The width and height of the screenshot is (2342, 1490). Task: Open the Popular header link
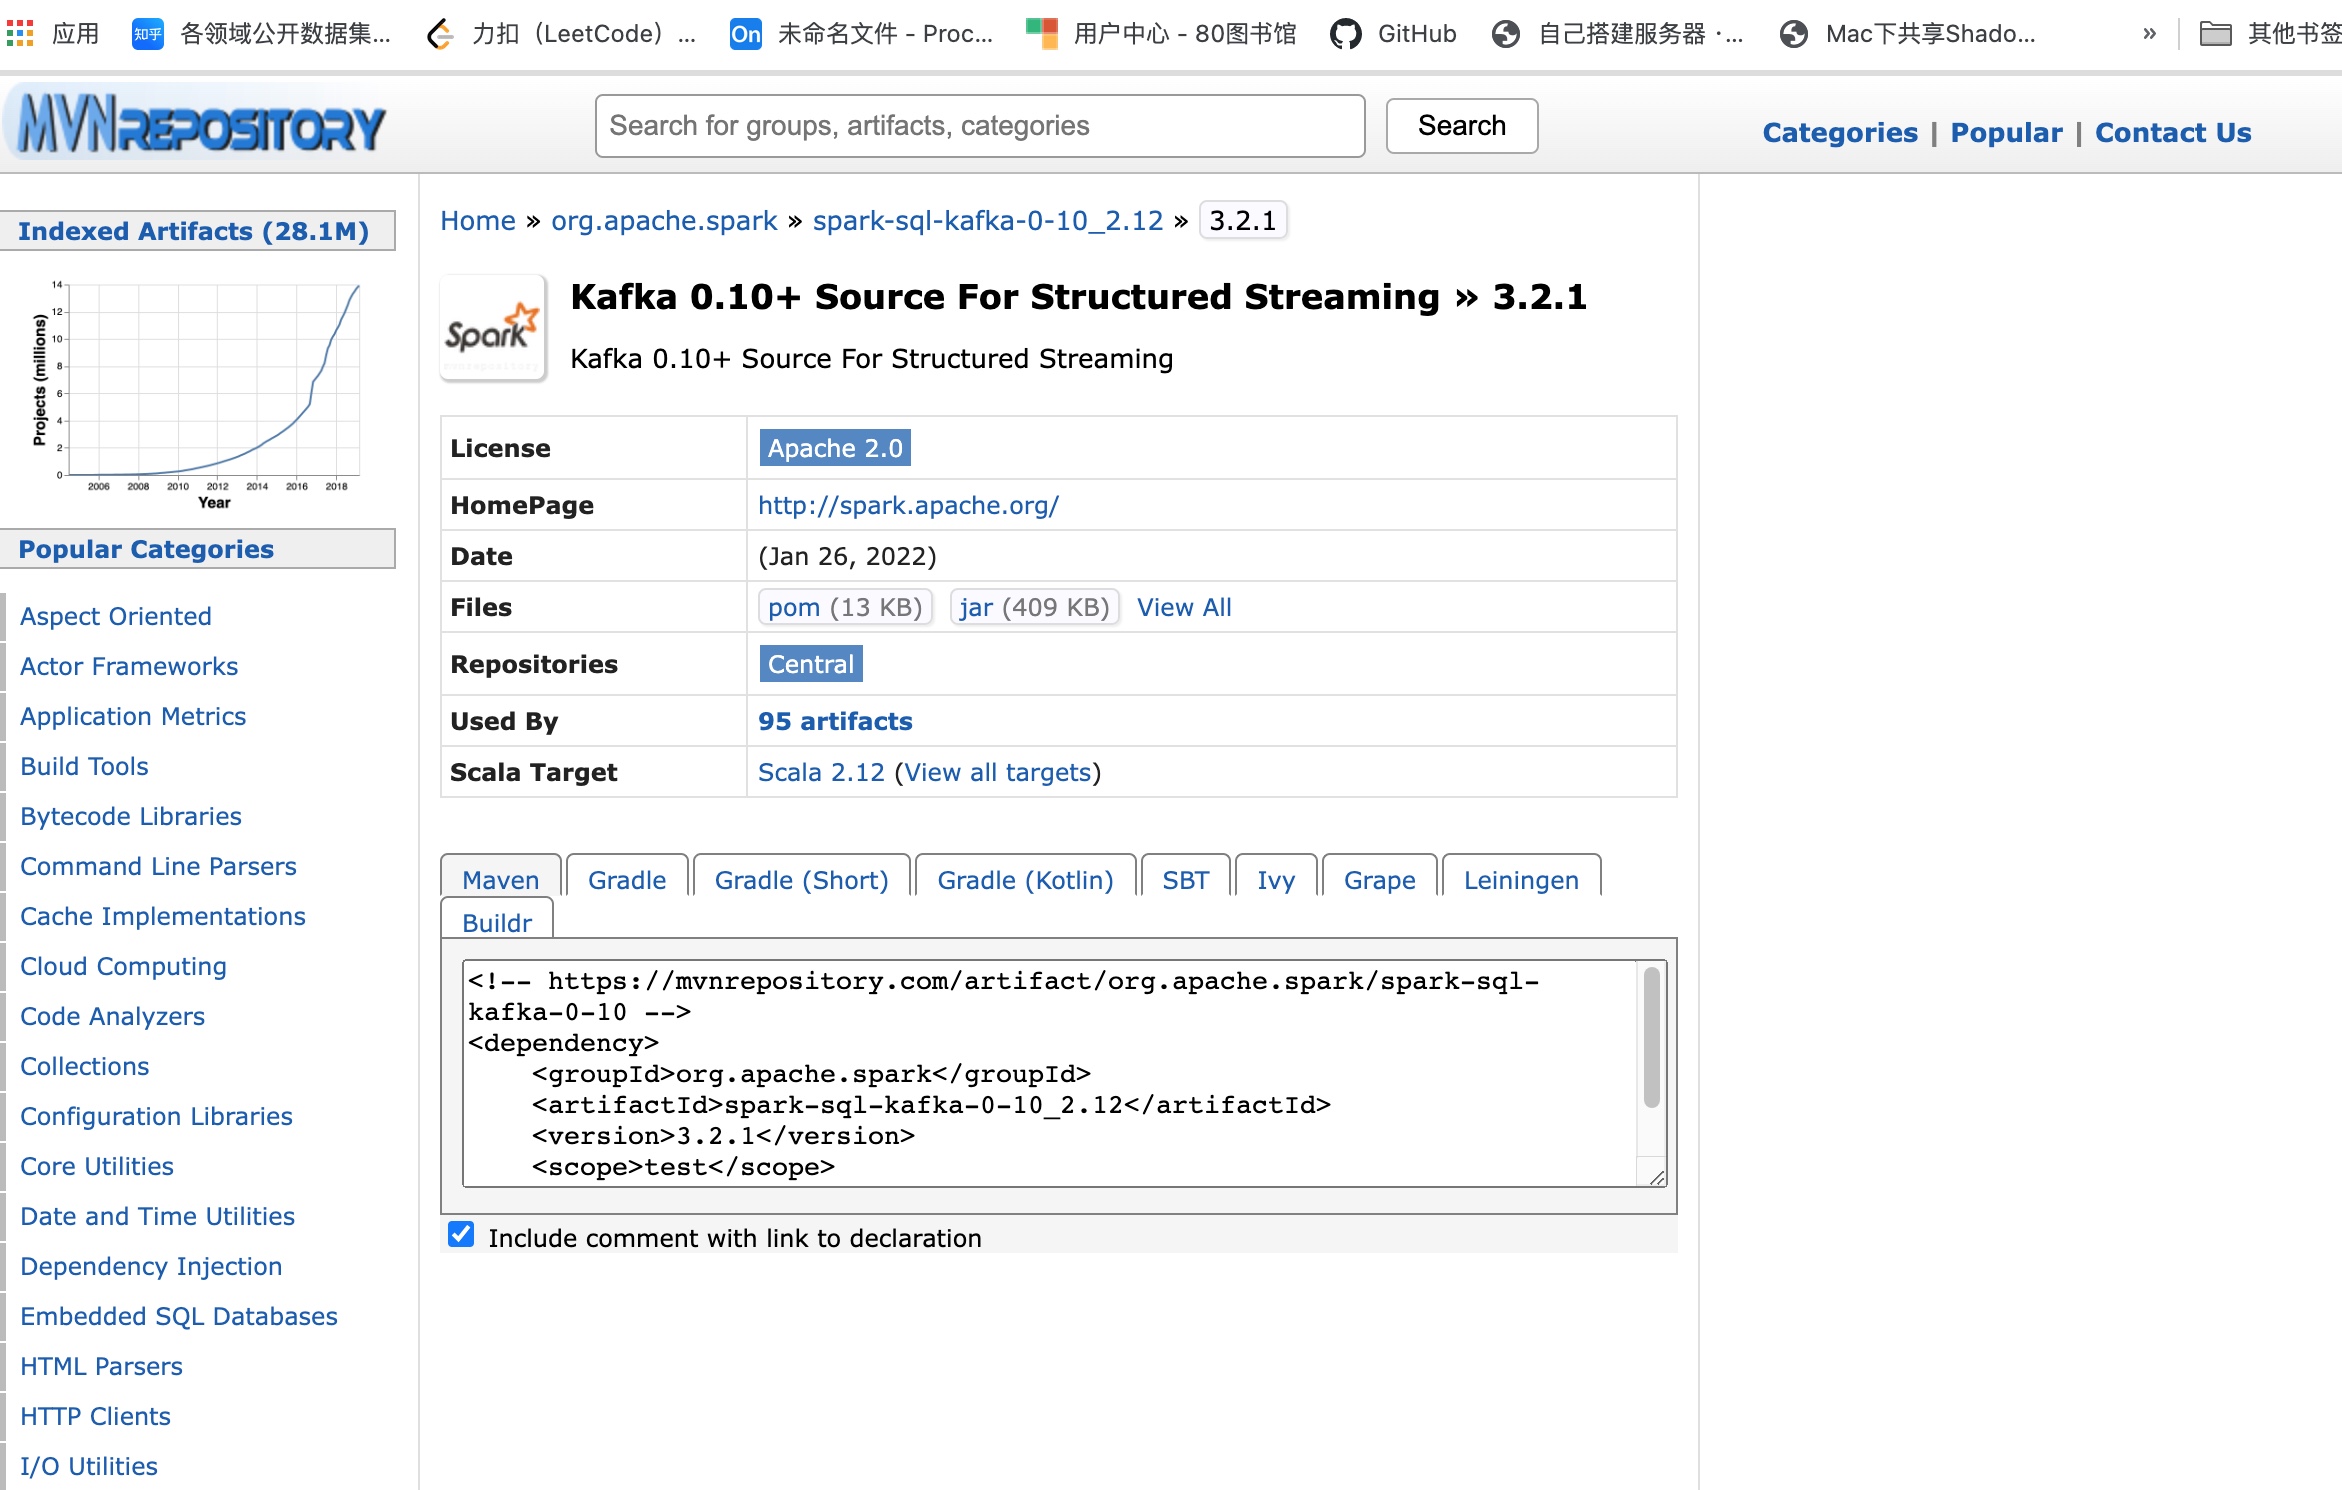pyautogui.click(x=2006, y=133)
